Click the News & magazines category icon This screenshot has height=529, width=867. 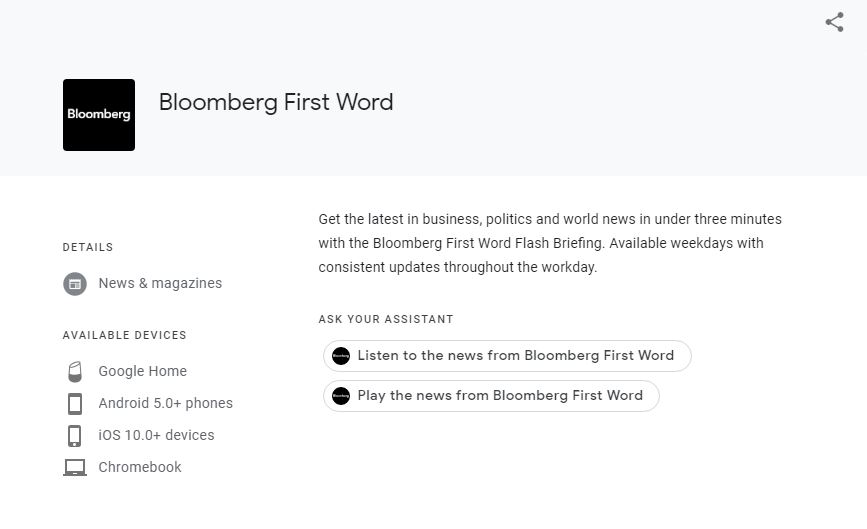pos(75,284)
